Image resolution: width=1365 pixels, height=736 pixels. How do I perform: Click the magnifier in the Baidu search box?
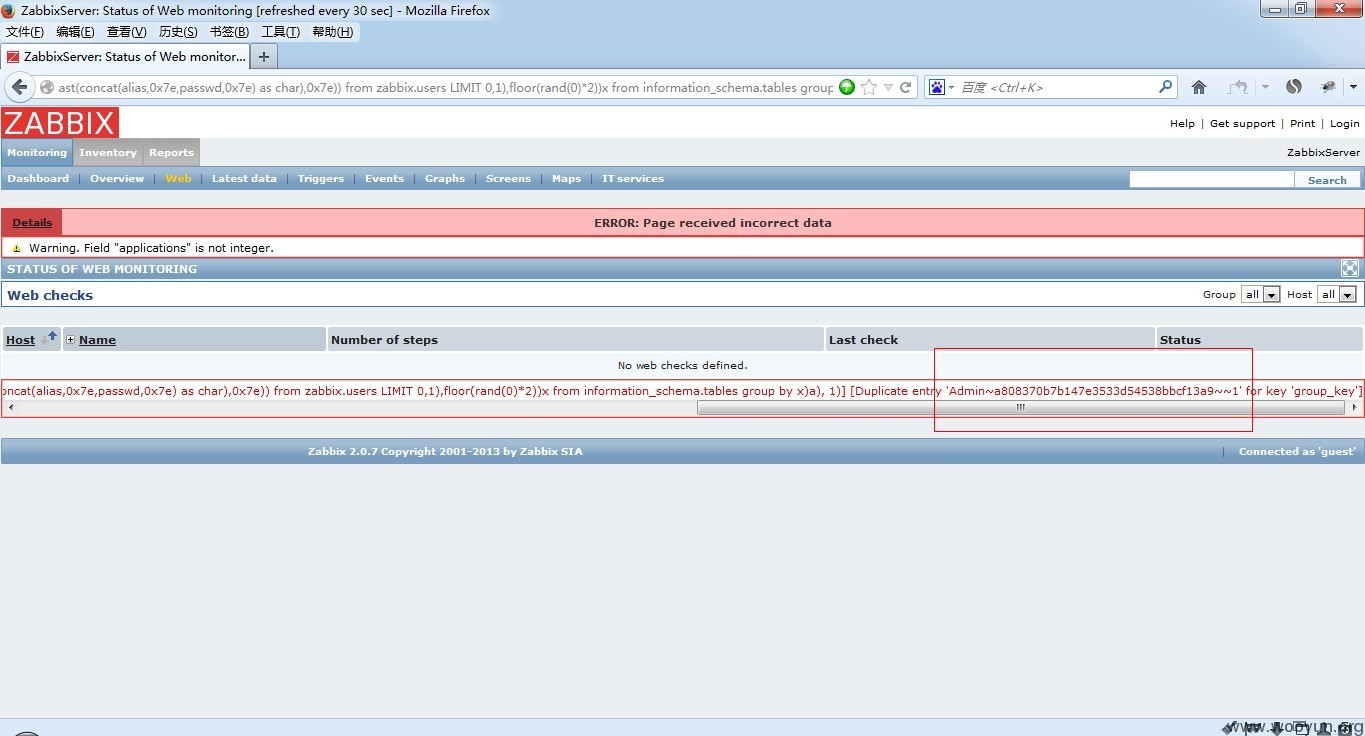[1165, 87]
